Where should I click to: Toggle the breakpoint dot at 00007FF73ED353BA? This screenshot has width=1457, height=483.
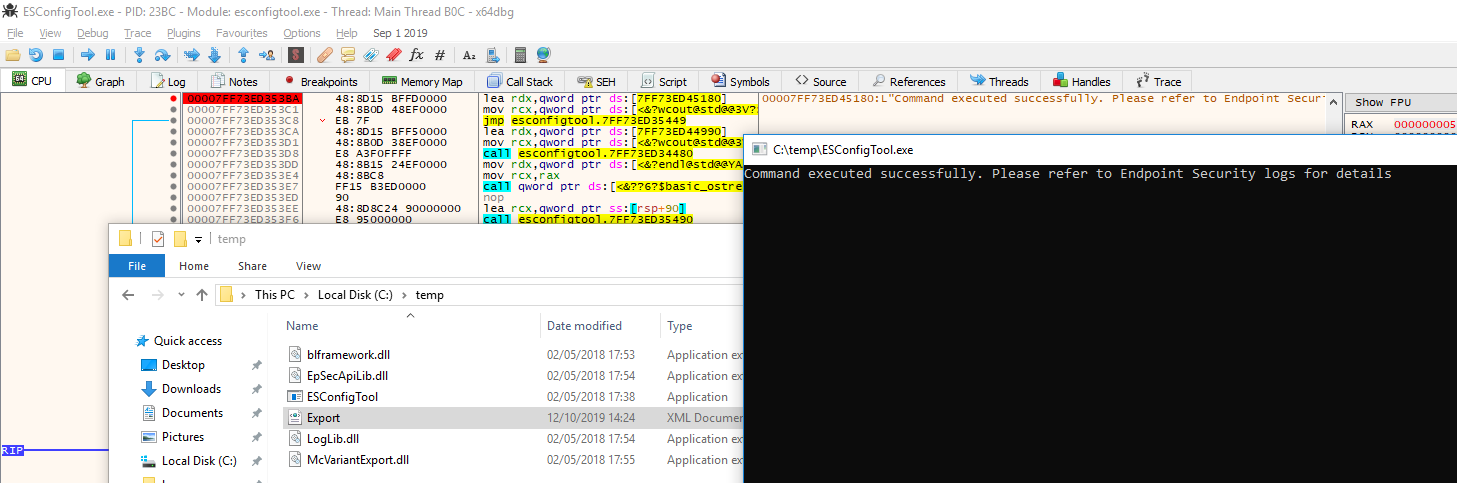pos(173,99)
